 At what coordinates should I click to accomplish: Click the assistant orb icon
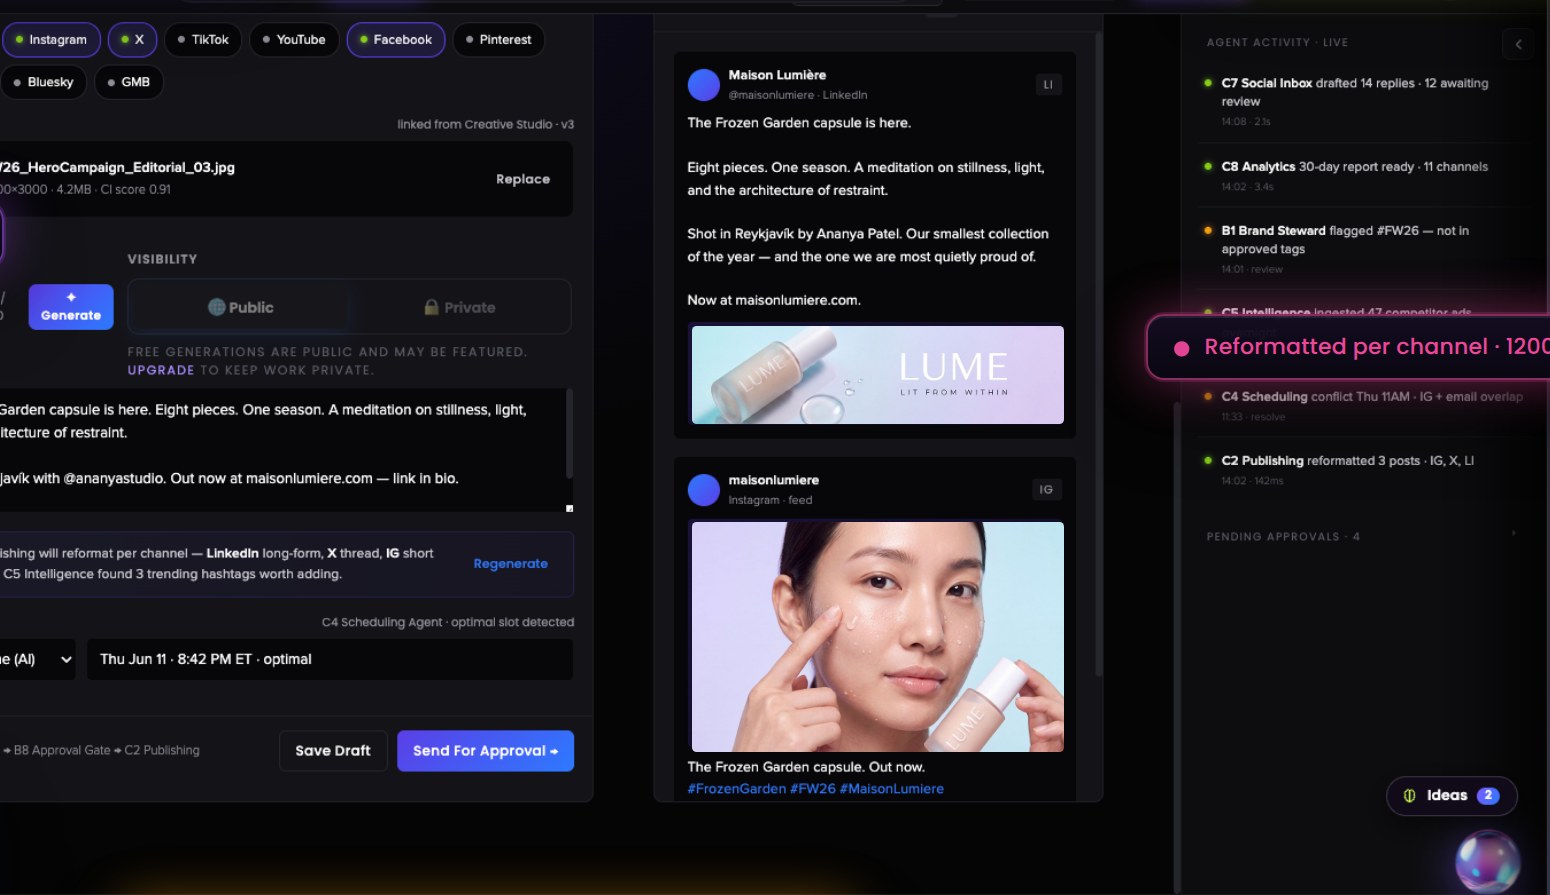point(1488,862)
